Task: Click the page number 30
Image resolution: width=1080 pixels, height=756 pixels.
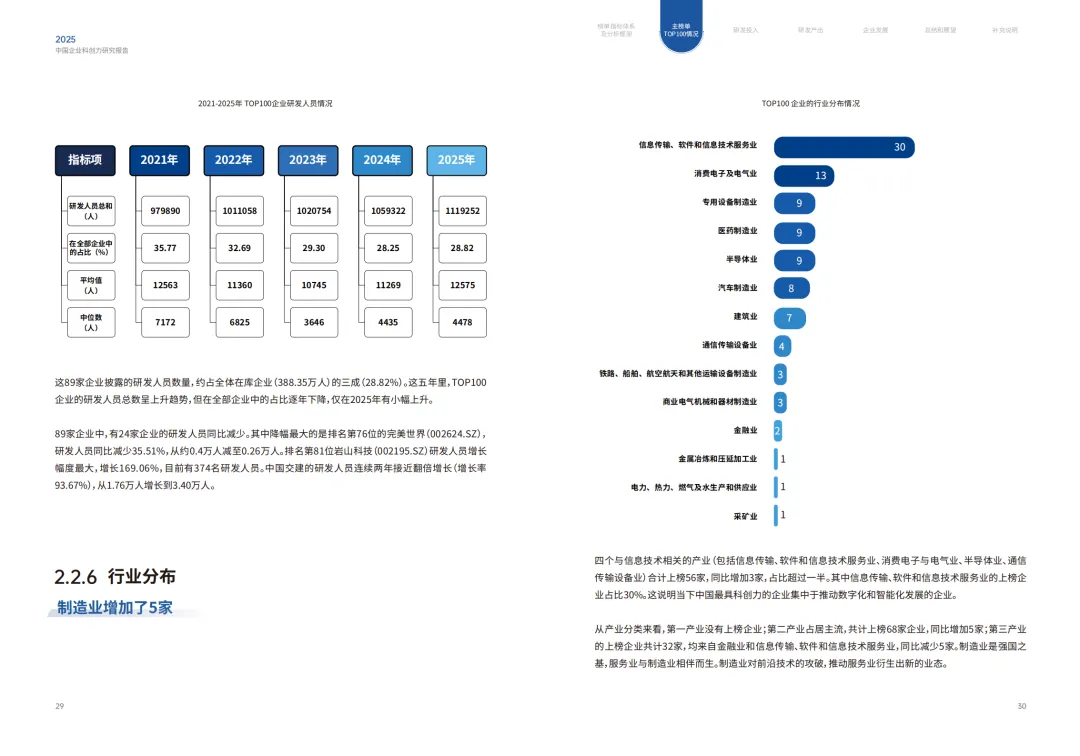Action: click(1021, 706)
